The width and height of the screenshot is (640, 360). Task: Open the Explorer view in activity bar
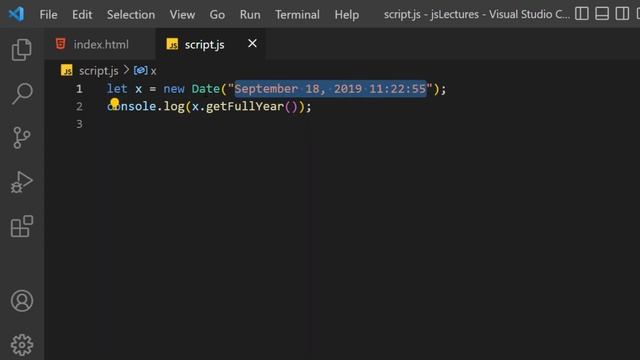[x=22, y=49]
